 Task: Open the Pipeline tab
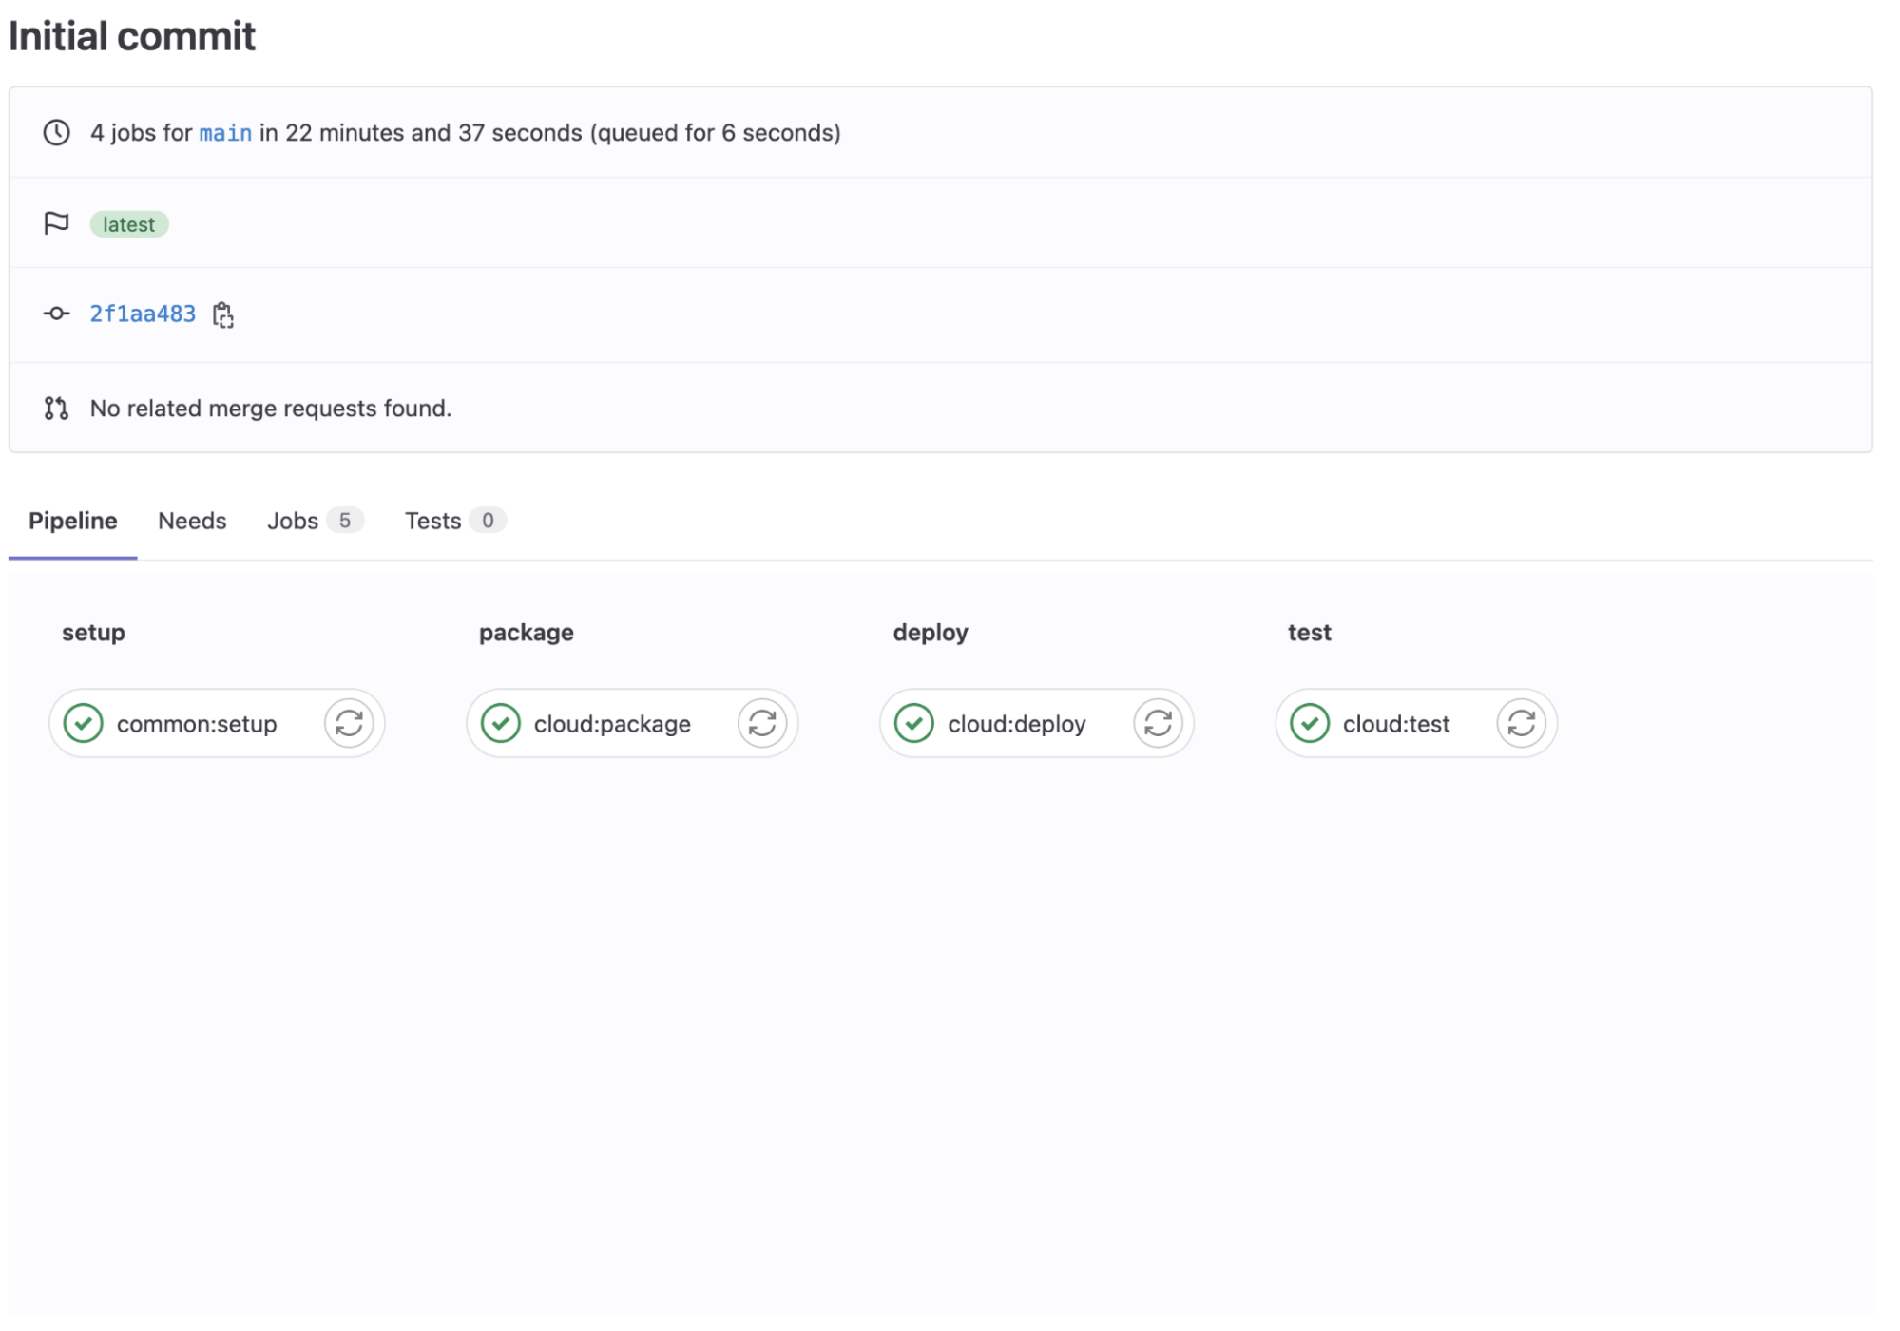72,520
